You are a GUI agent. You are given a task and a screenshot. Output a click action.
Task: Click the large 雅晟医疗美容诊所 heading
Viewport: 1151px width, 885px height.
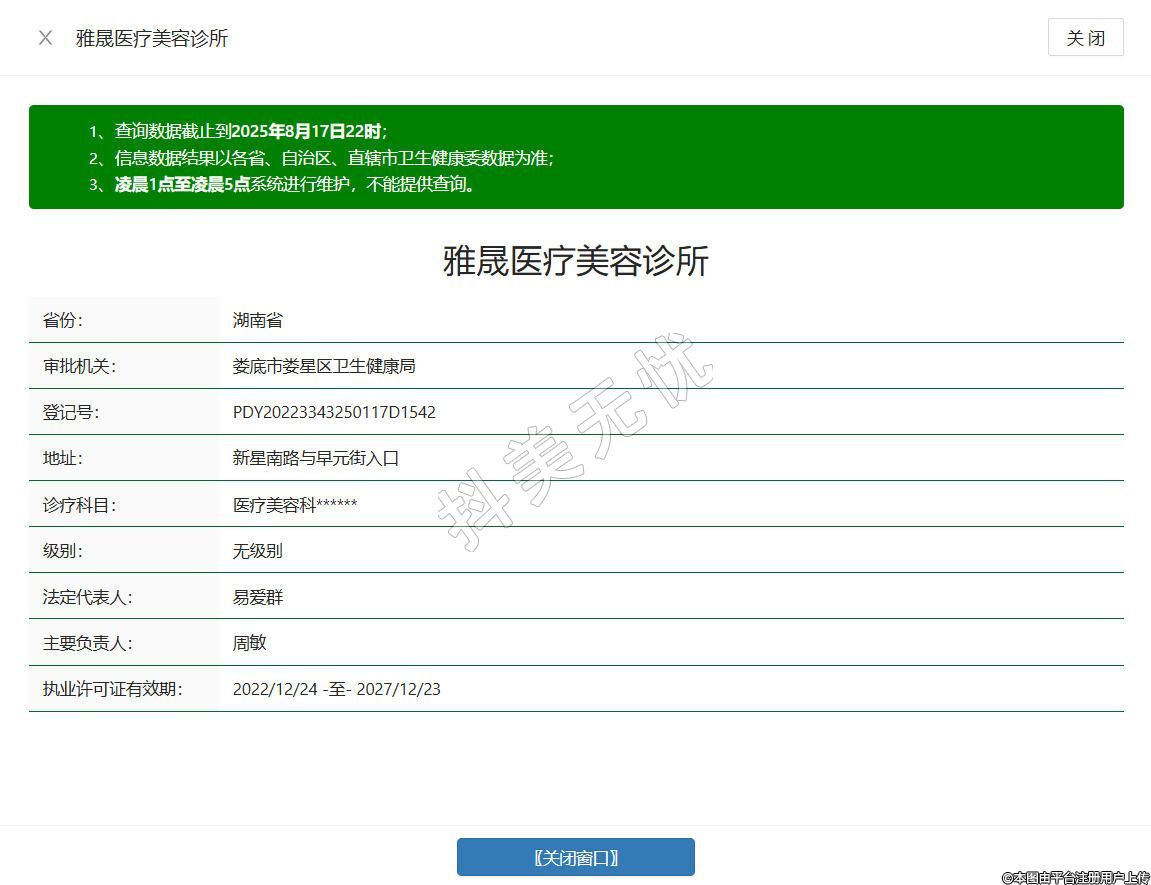point(575,261)
